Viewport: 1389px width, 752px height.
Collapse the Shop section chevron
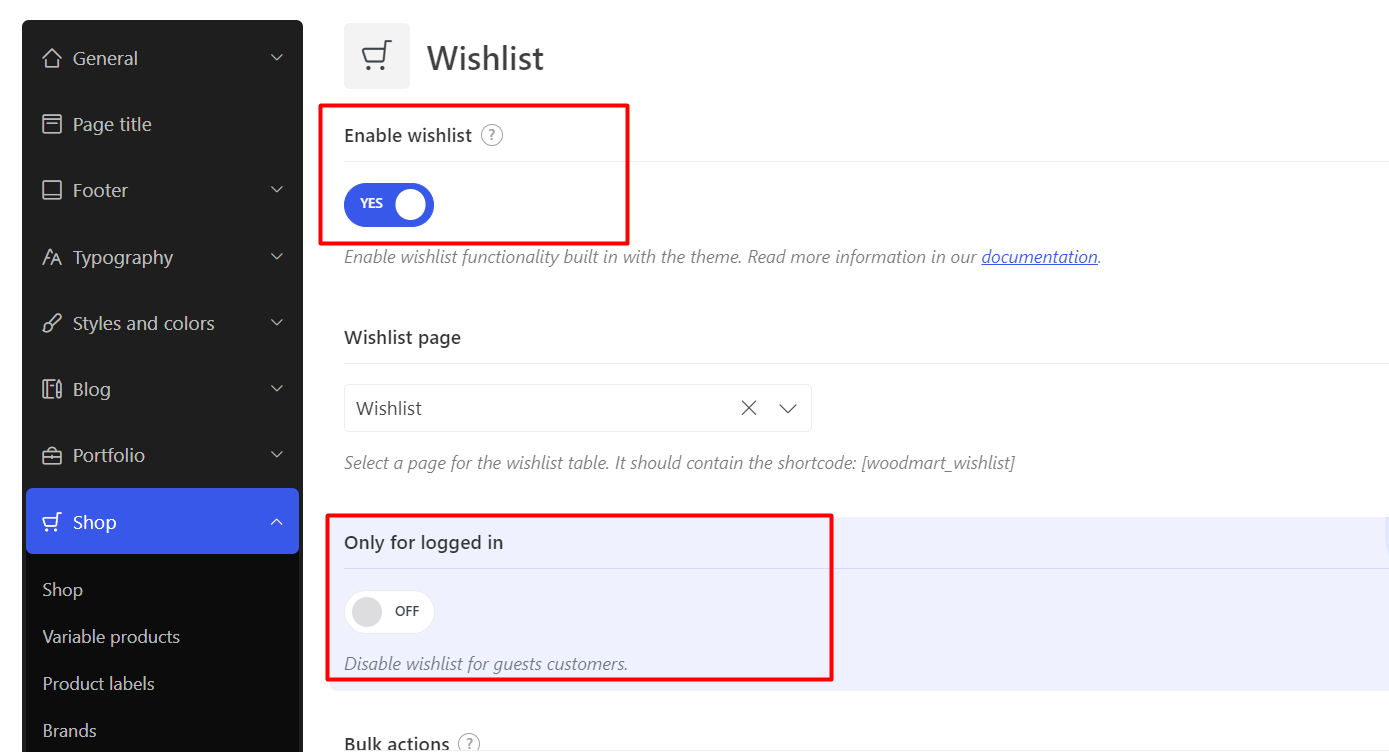tap(277, 522)
